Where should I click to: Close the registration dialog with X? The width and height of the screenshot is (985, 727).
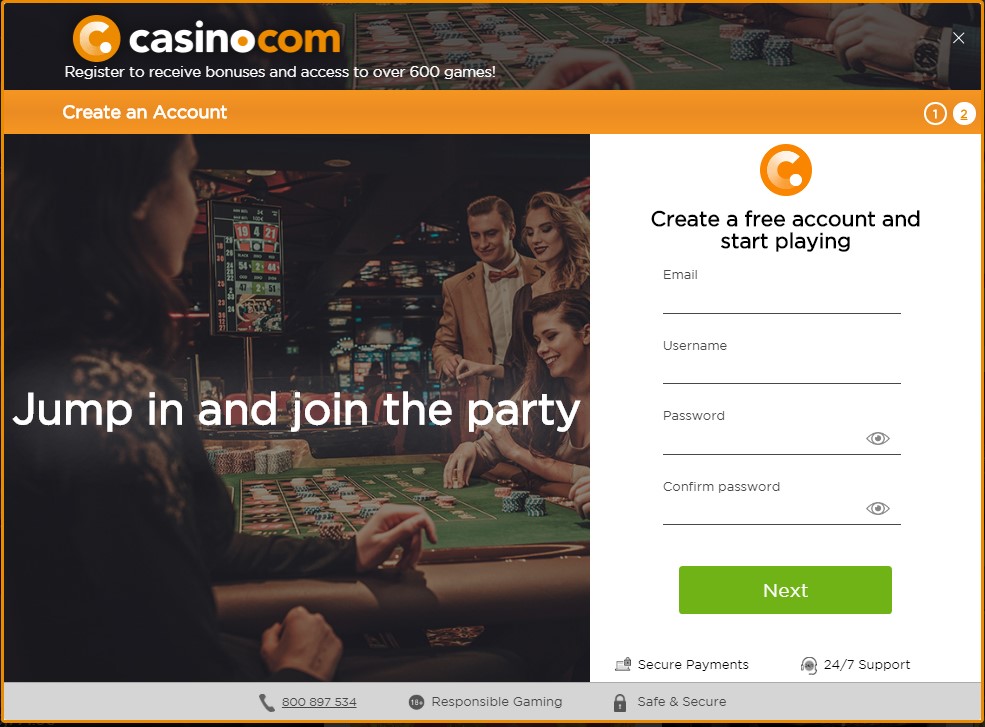[x=959, y=38]
